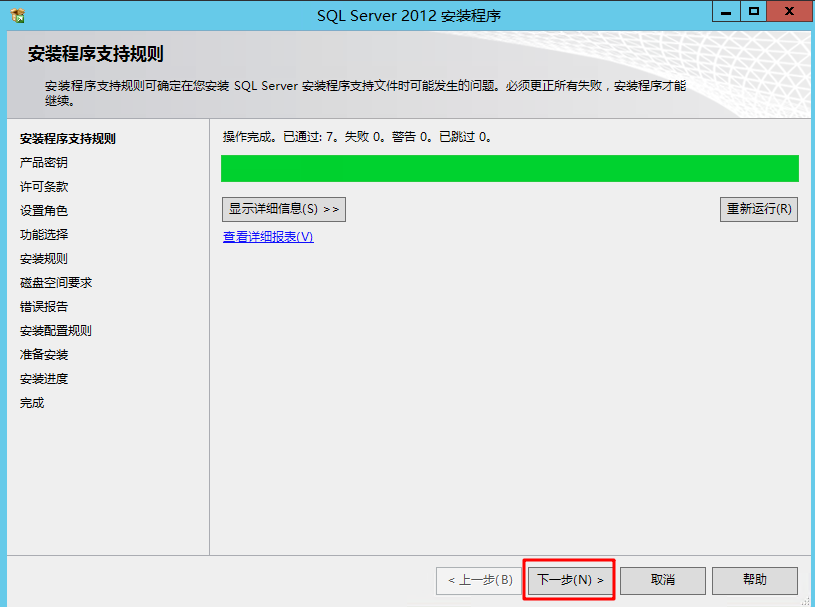815x607 pixels.
Task: Close the SQL Server 2012 setup window
Action: (789, 11)
